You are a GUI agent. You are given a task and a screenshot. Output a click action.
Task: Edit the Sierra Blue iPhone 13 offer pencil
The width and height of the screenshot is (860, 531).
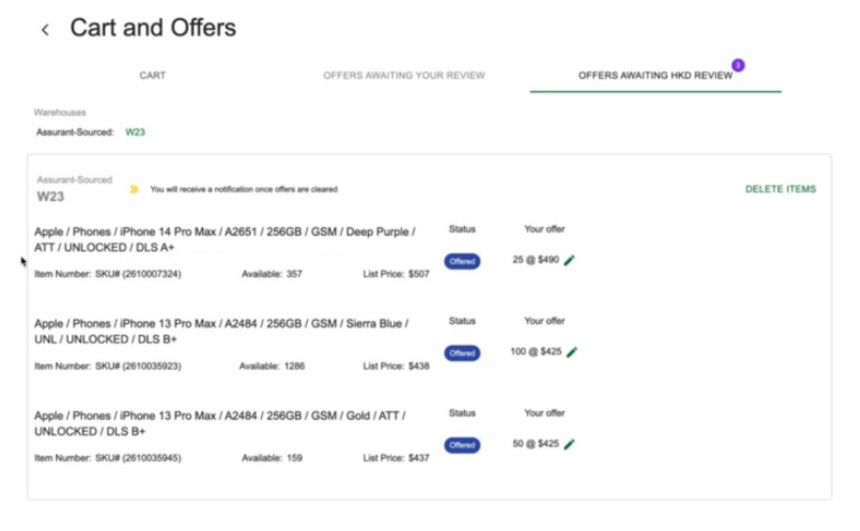573,352
